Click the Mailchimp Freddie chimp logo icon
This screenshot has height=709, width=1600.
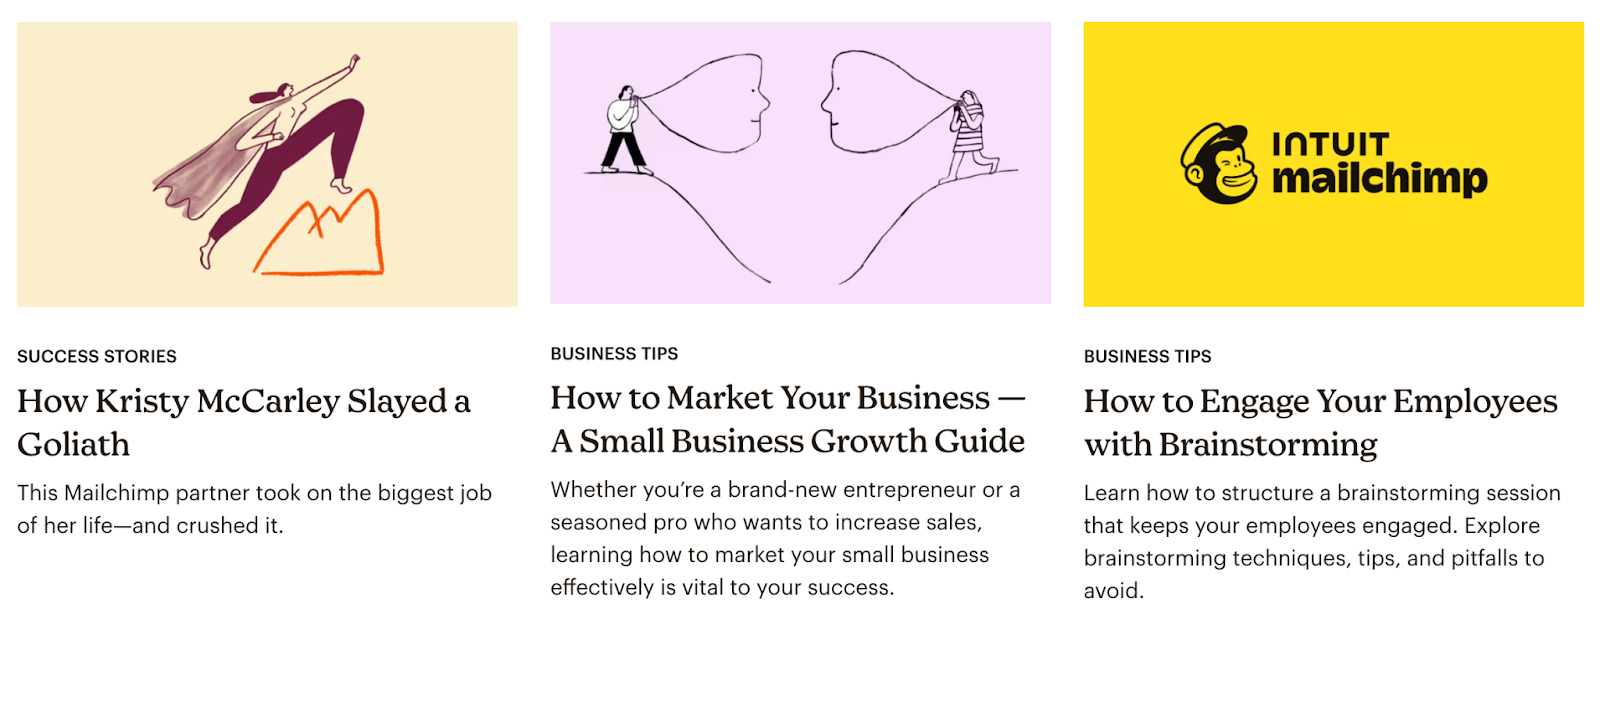pyautogui.click(x=1218, y=164)
